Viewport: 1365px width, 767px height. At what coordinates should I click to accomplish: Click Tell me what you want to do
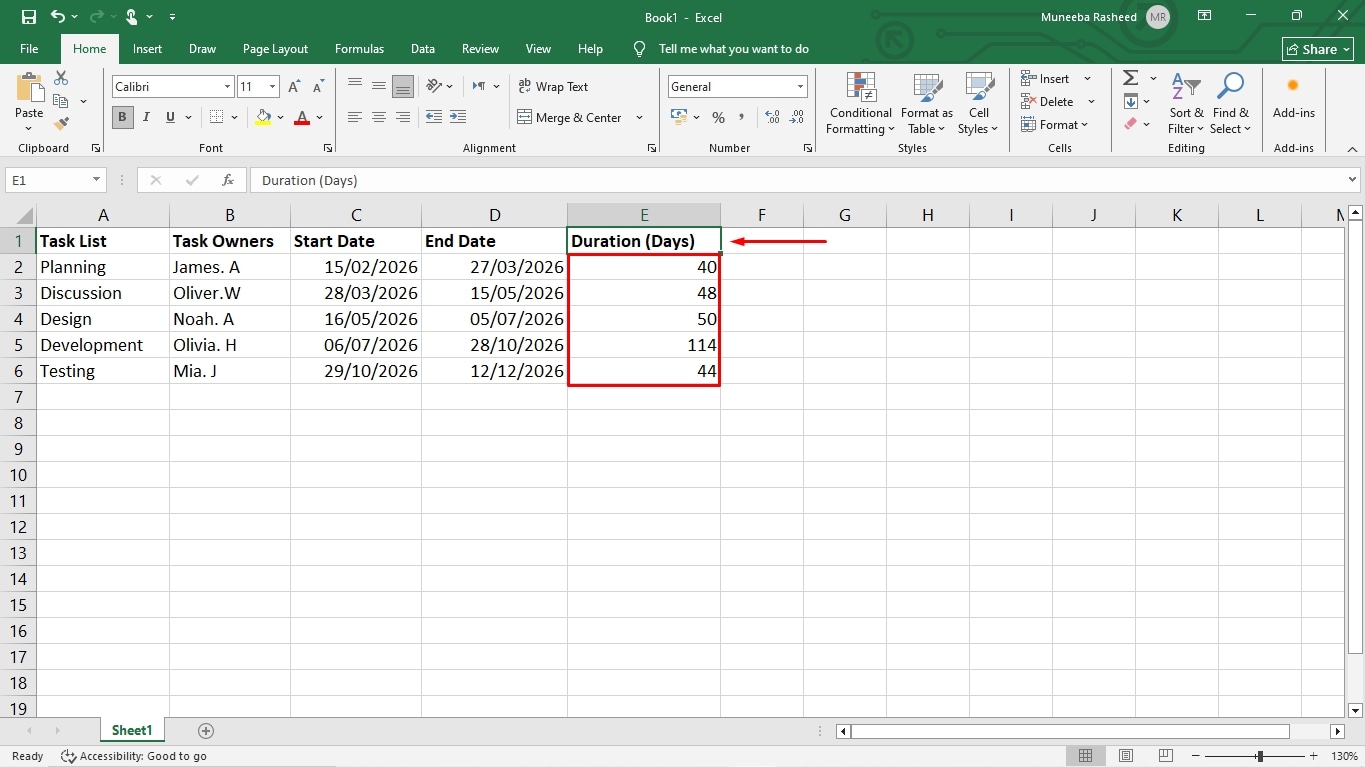733,49
